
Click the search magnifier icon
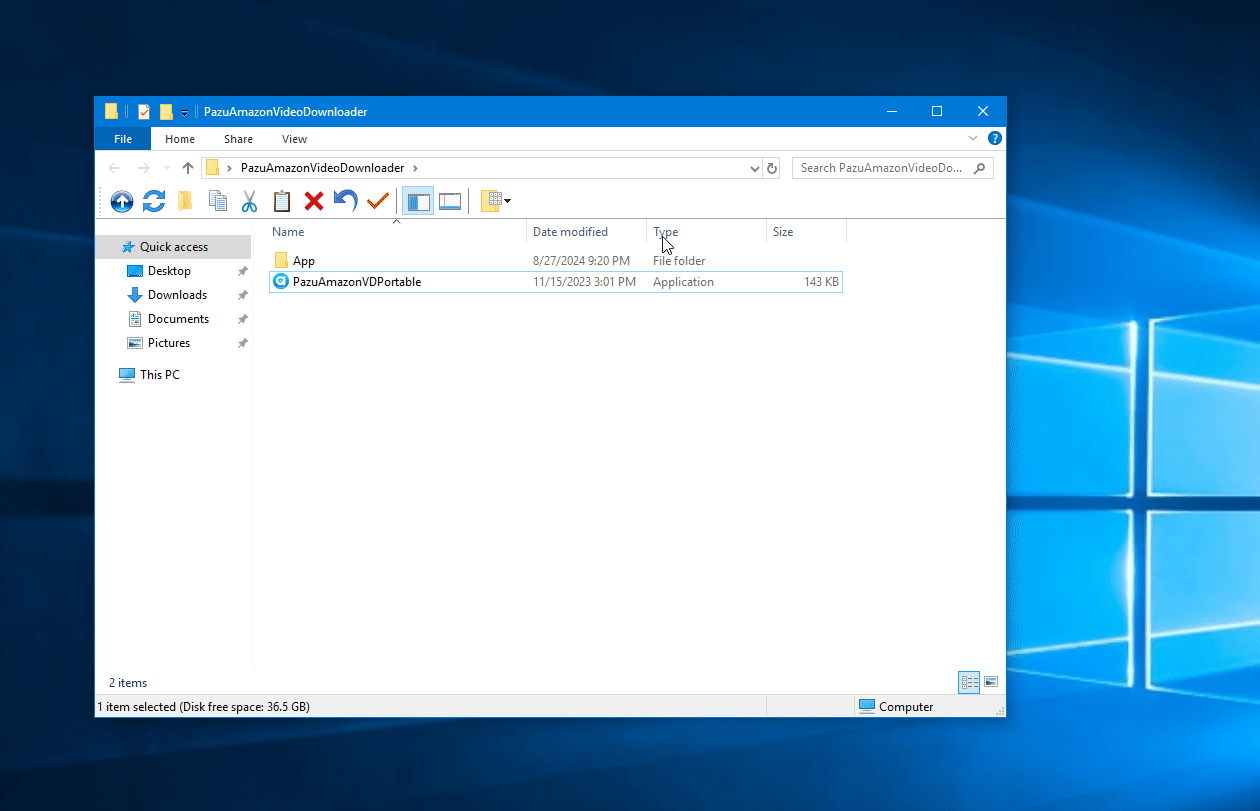coord(980,168)
